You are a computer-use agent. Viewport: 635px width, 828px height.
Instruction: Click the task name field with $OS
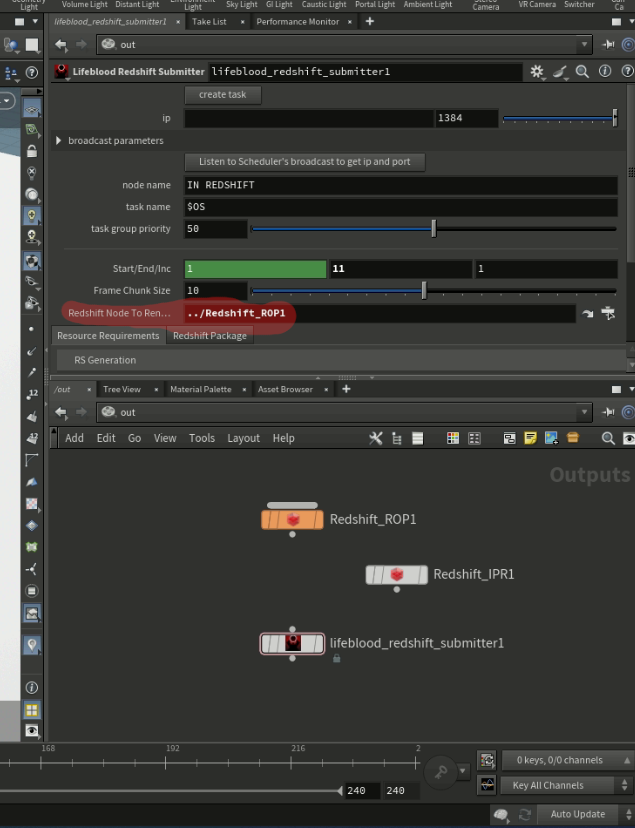coord(401,207)
